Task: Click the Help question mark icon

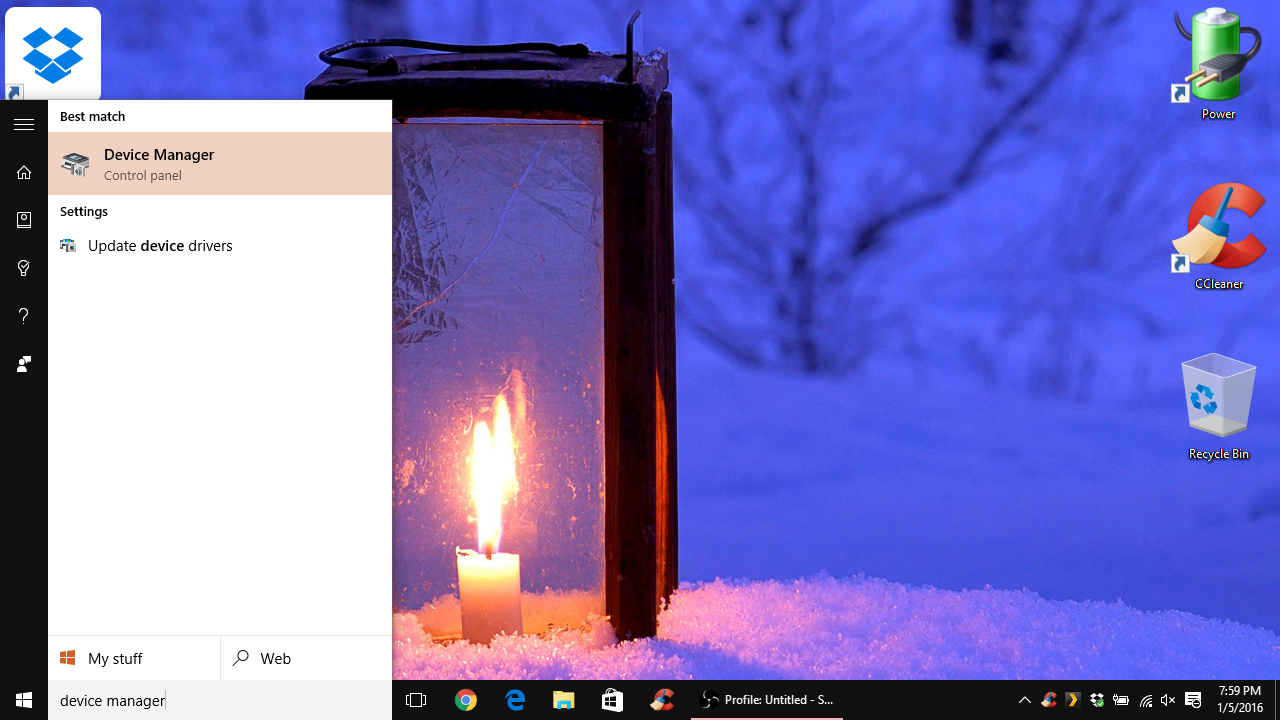Action: coord(24,316)
